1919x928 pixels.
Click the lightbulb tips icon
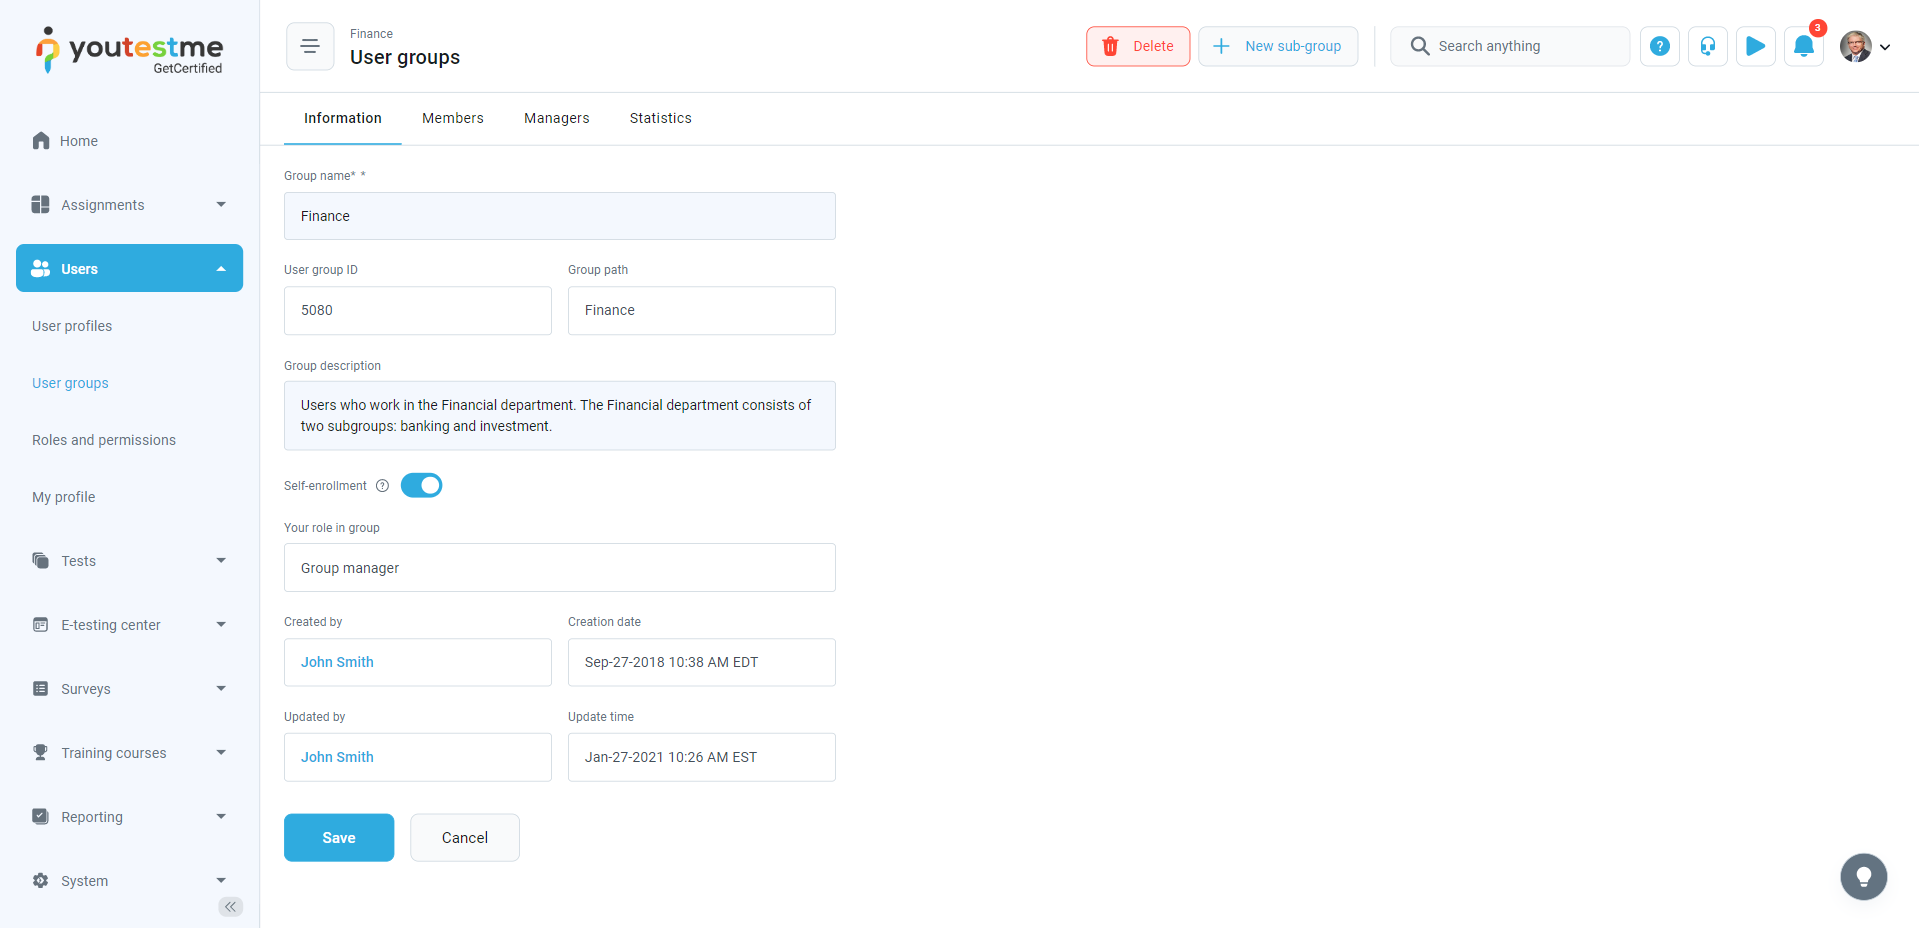coord(1863,877)
